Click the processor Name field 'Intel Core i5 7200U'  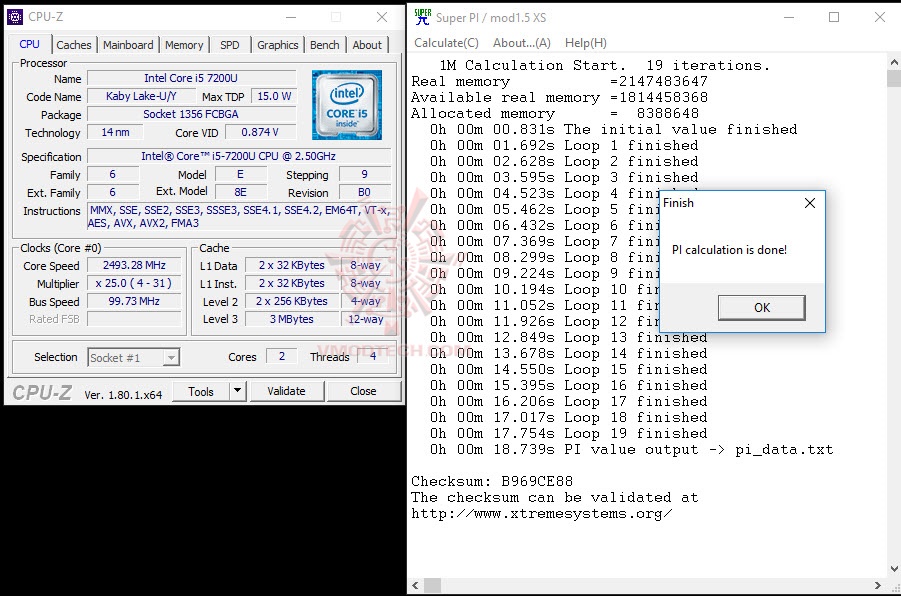[x=191, y=78]
